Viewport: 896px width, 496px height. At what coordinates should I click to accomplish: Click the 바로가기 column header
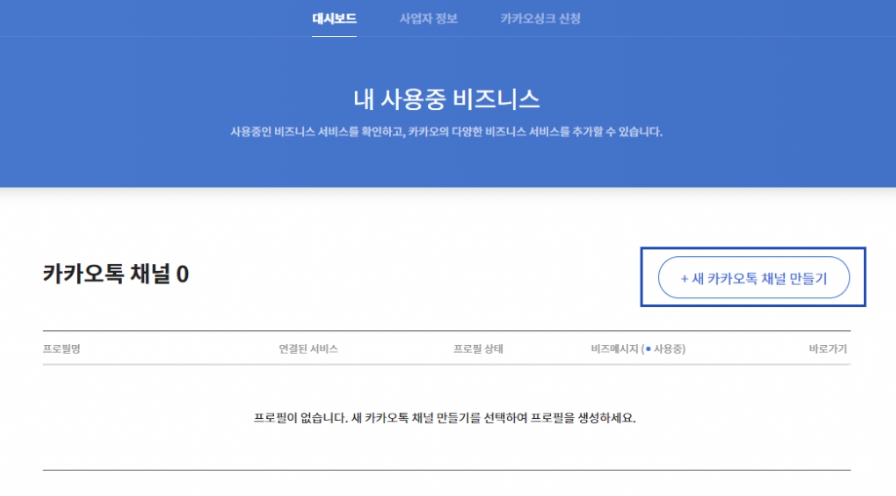(828, 349)
